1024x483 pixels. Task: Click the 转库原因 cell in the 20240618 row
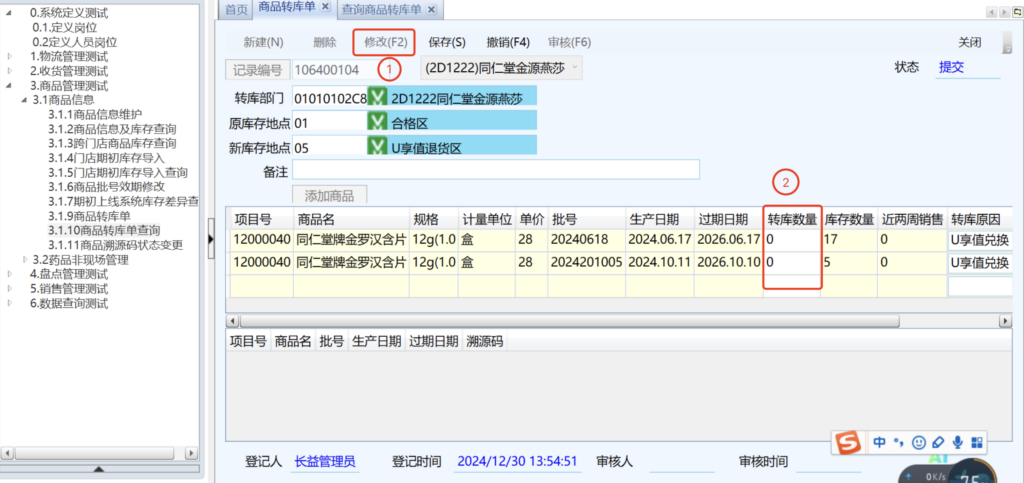(980, 240)
